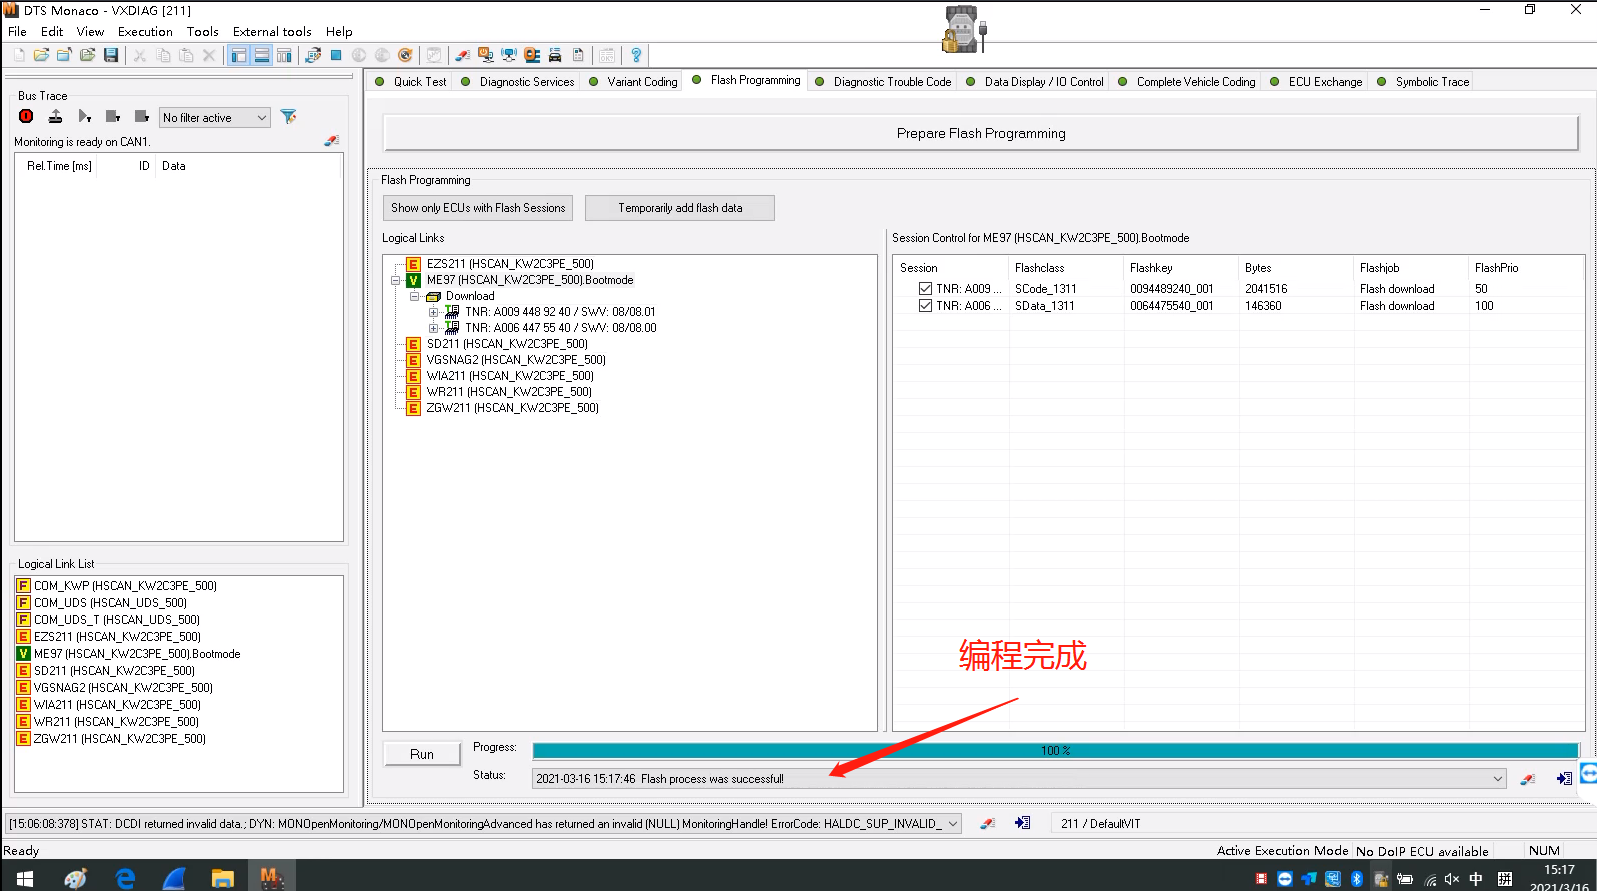The height and width of the screenshot is (891, 1597).
Task: Open the Complete Vehicle Coding tab
Action: pyautogui.click(x=1187, y=82)
